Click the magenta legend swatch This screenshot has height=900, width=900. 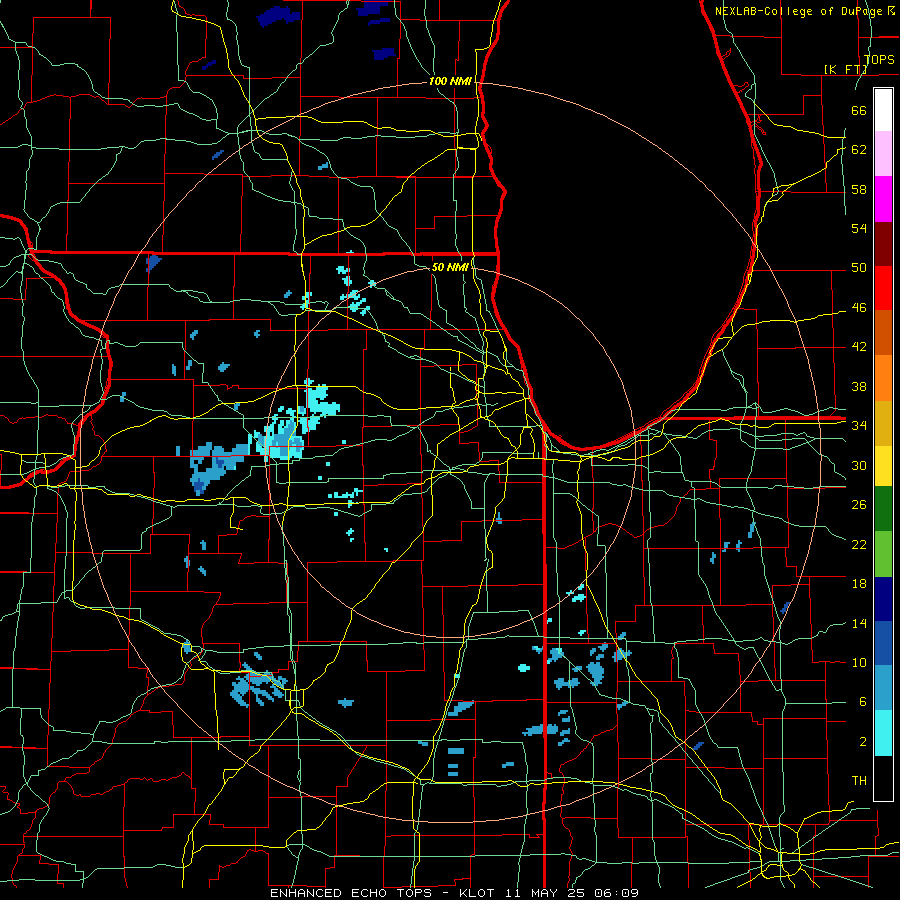883,199
